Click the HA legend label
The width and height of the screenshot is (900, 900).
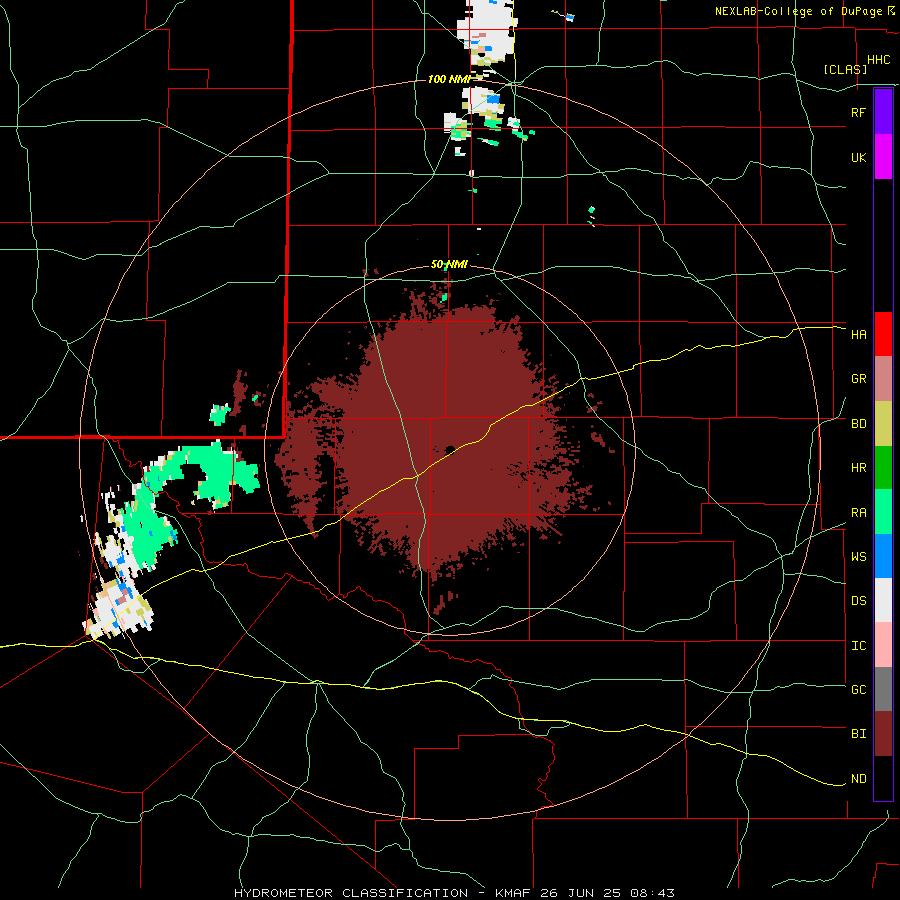[x=858, y=335]
